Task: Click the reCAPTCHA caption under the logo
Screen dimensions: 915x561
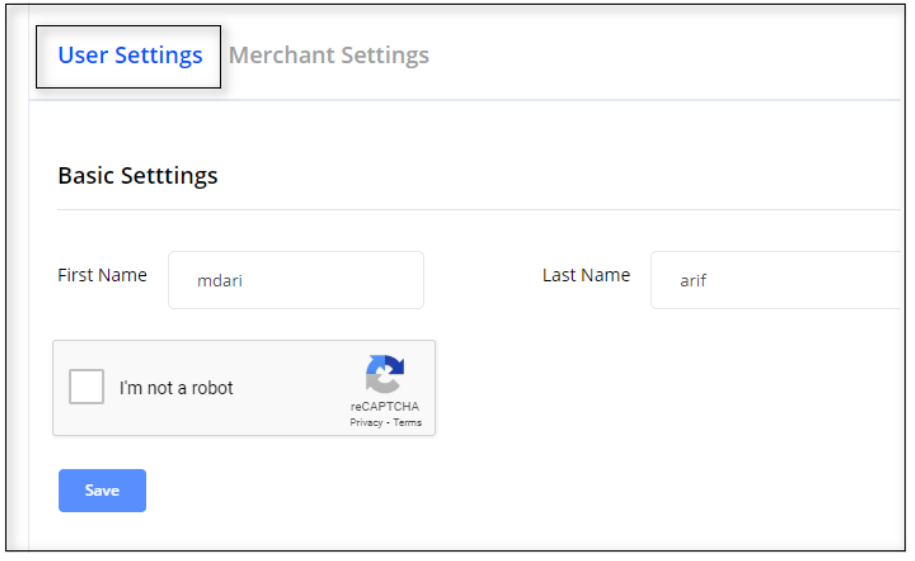Action: pyautogui.click(x=385, y=407)
